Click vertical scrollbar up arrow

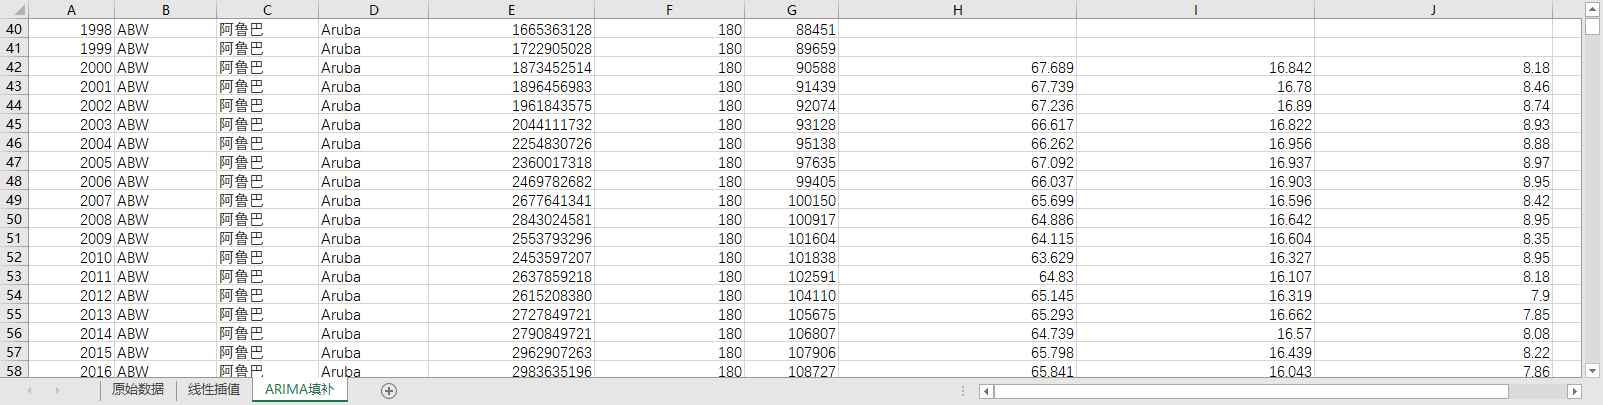point(1592,9)
